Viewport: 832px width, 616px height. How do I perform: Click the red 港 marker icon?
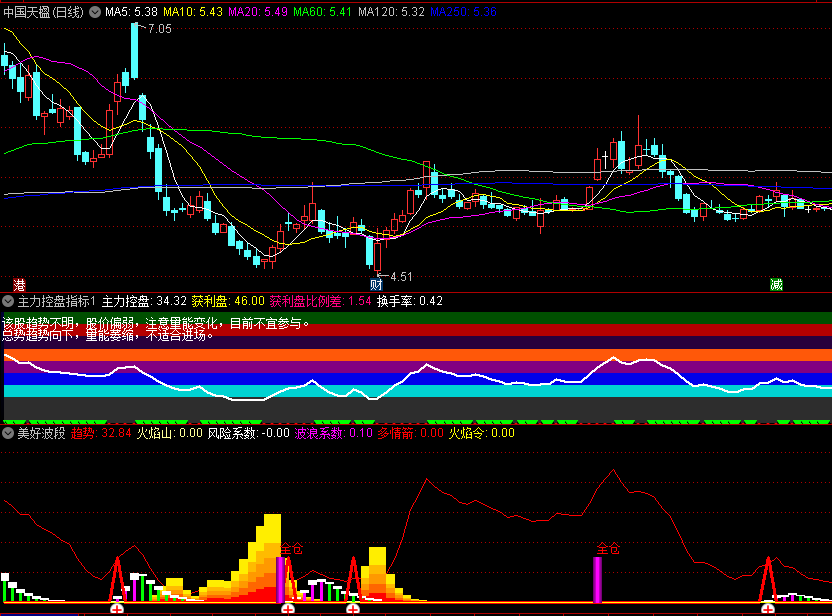(x=20, y=285)
